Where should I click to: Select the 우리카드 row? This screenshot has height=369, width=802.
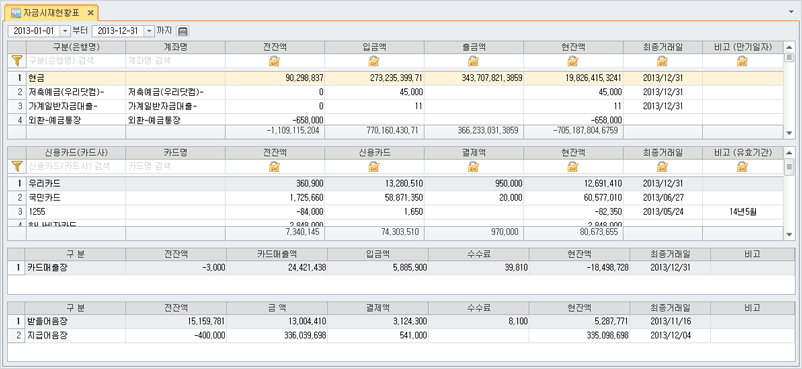(x=395, y=183)
